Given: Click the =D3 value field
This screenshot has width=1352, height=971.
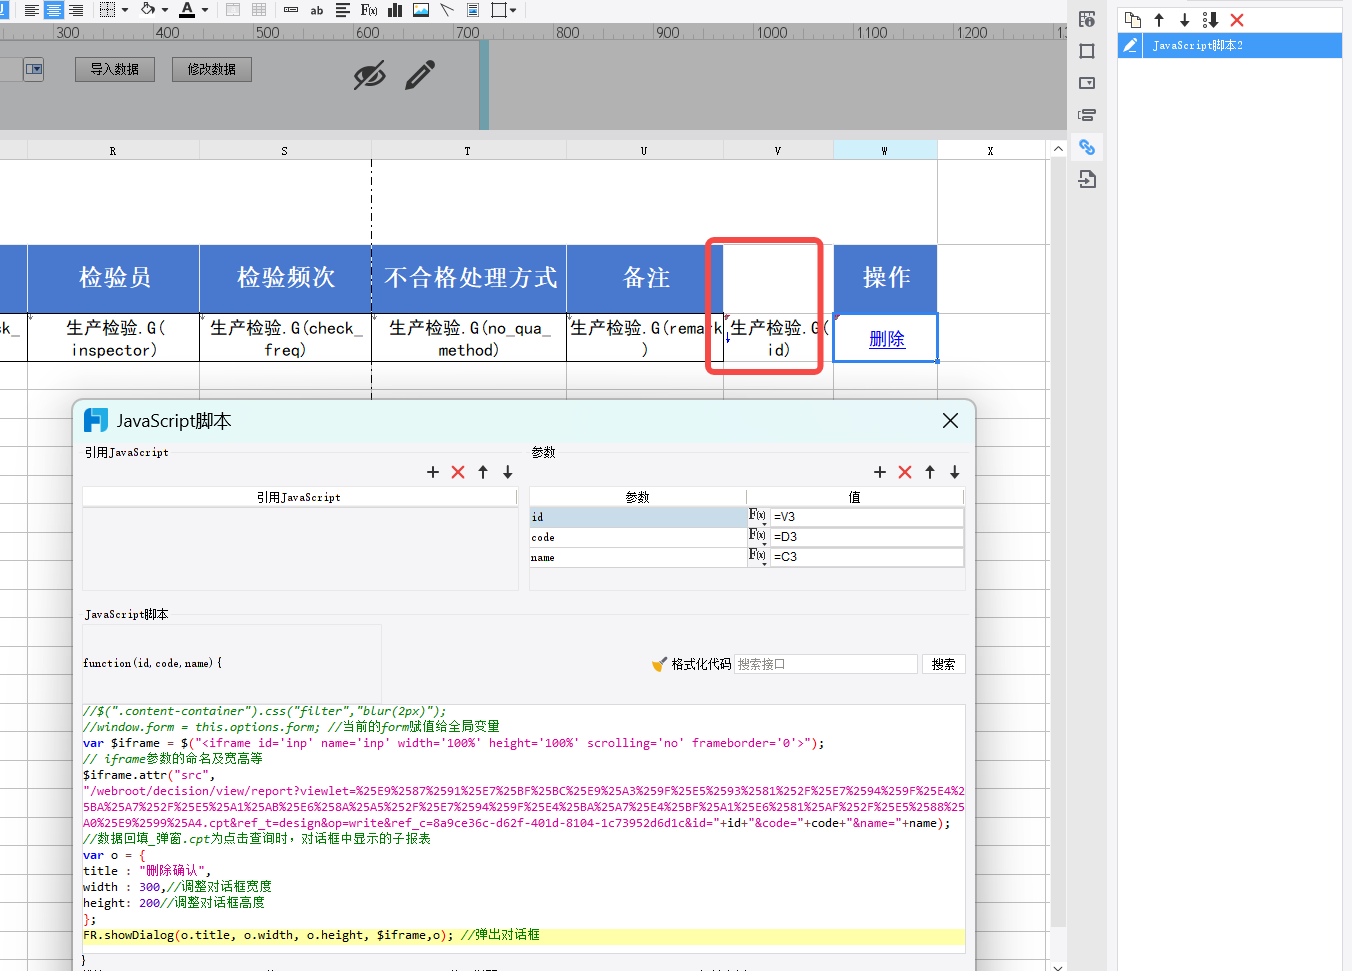Looking at the screenshot, I should coord(867,537).
